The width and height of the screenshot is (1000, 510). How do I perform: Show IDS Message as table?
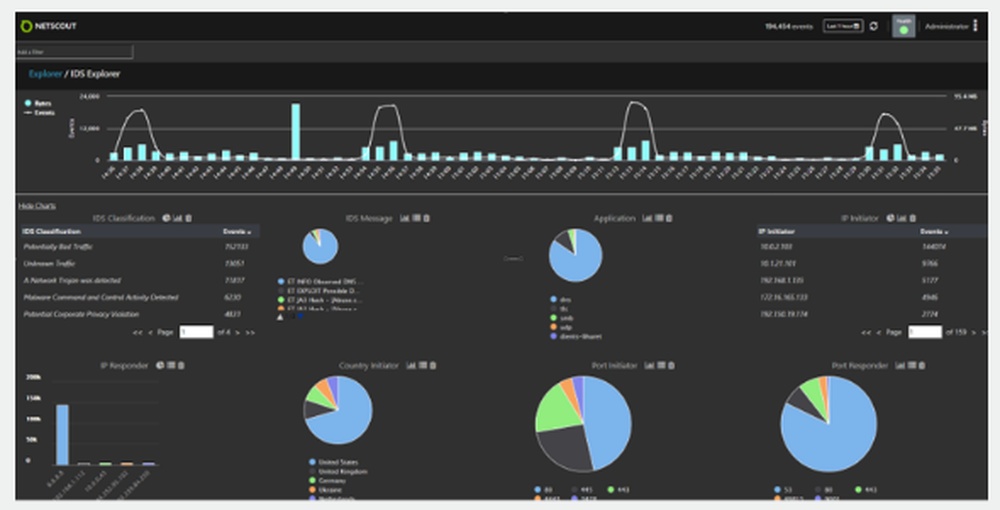click(x=416, y=218)
